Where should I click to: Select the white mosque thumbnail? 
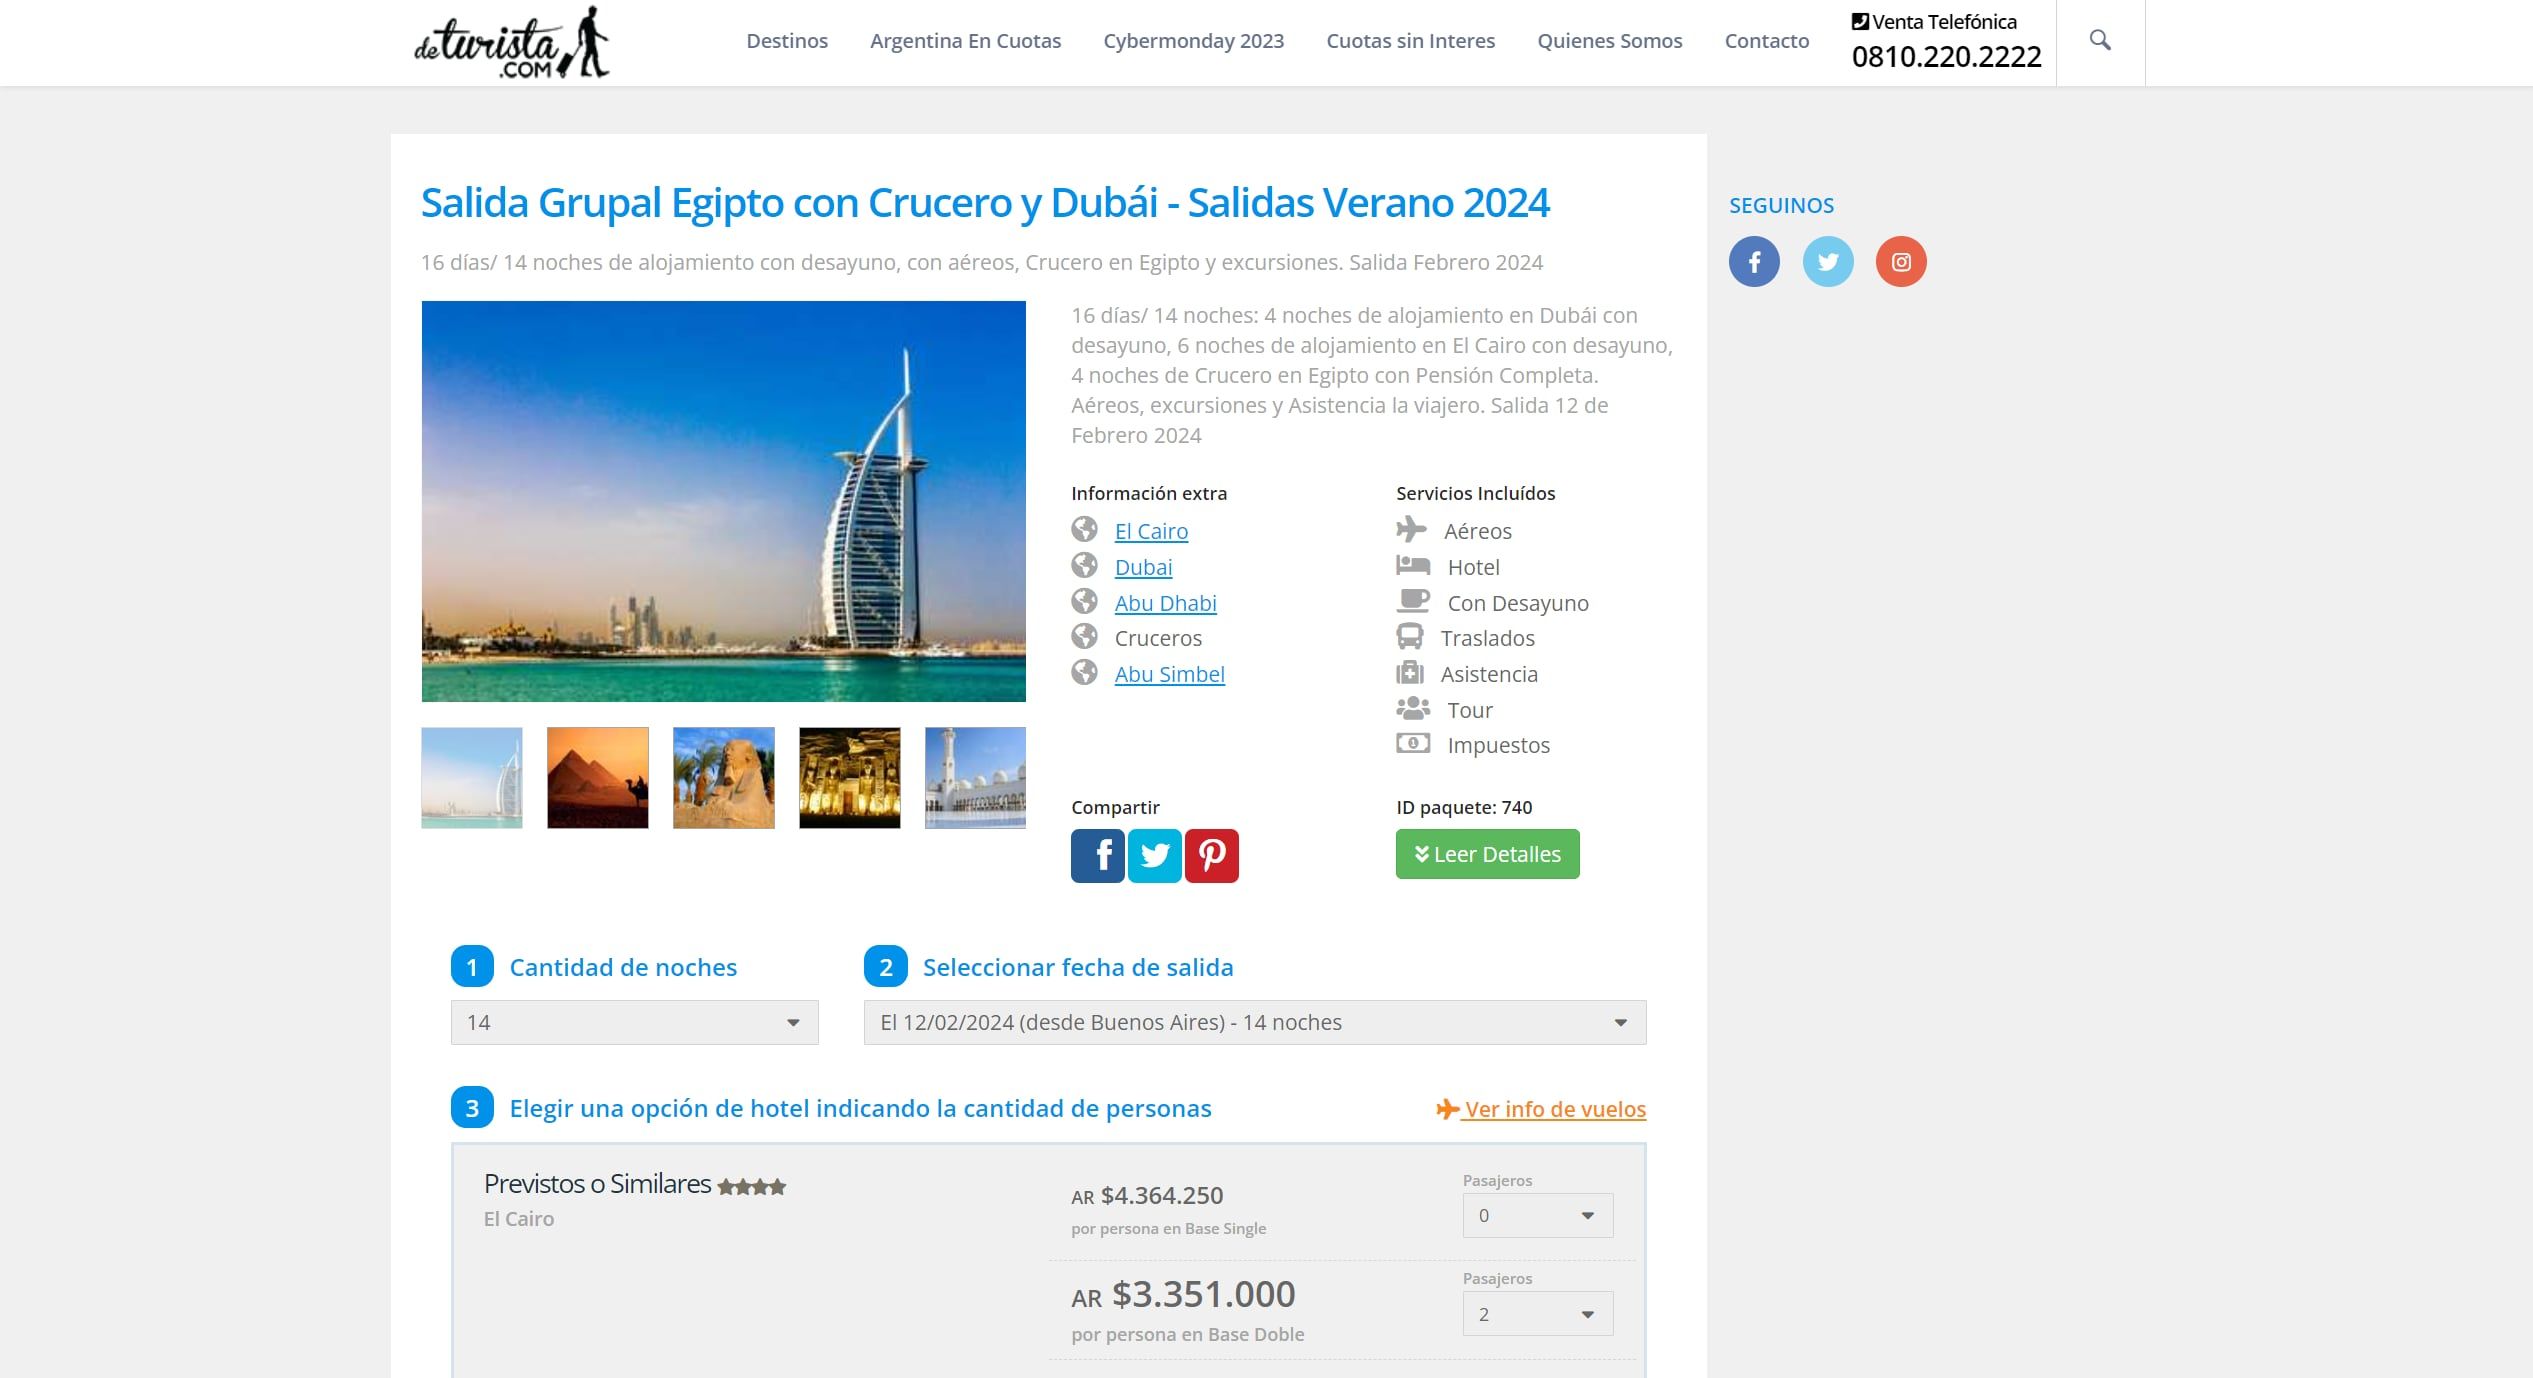tap(975, 778)
